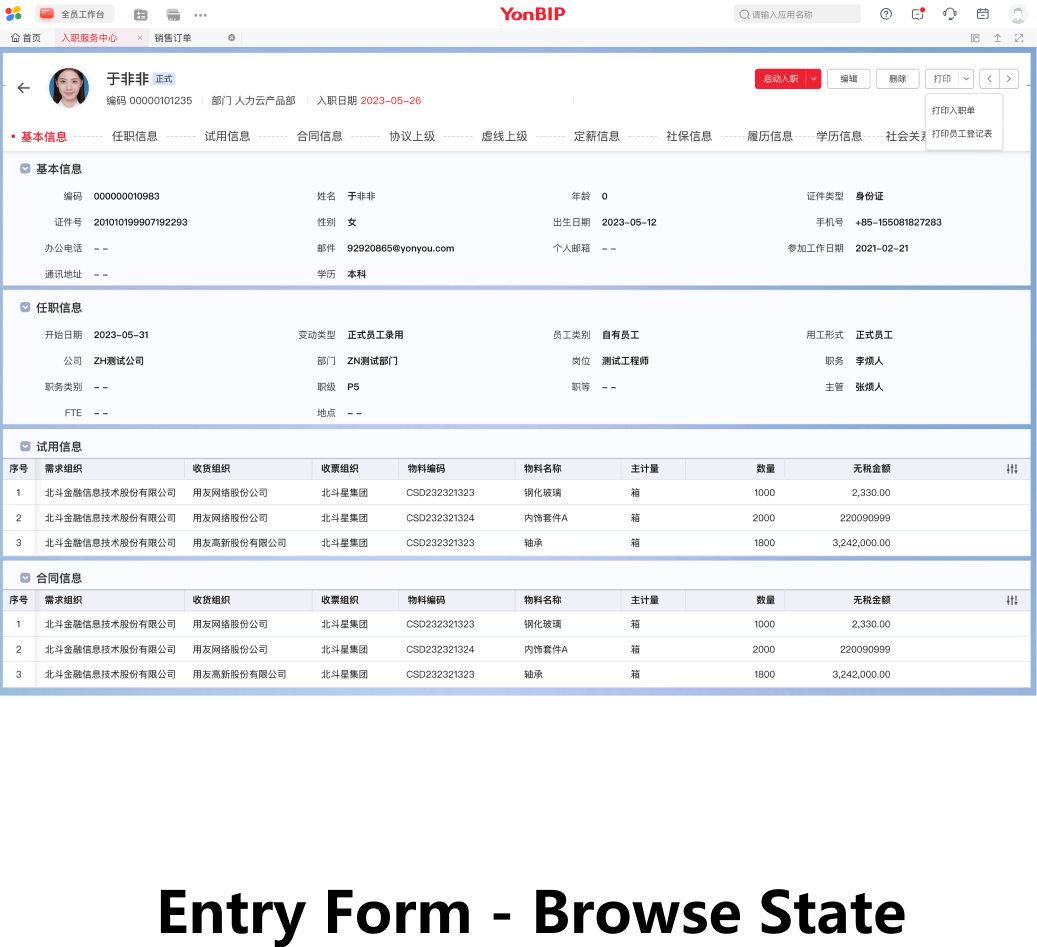1037x947 pixels.
Task: Click the upload arrow icon in tab bar
Action: tap(997, 38)
